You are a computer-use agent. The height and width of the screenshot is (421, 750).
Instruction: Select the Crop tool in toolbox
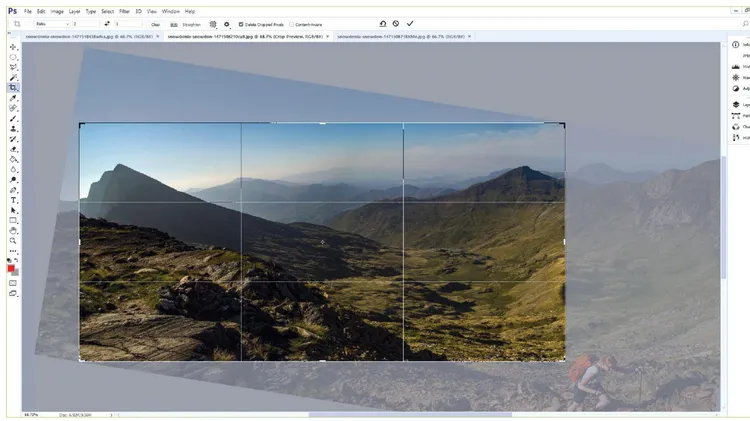(x=13, y=88)
